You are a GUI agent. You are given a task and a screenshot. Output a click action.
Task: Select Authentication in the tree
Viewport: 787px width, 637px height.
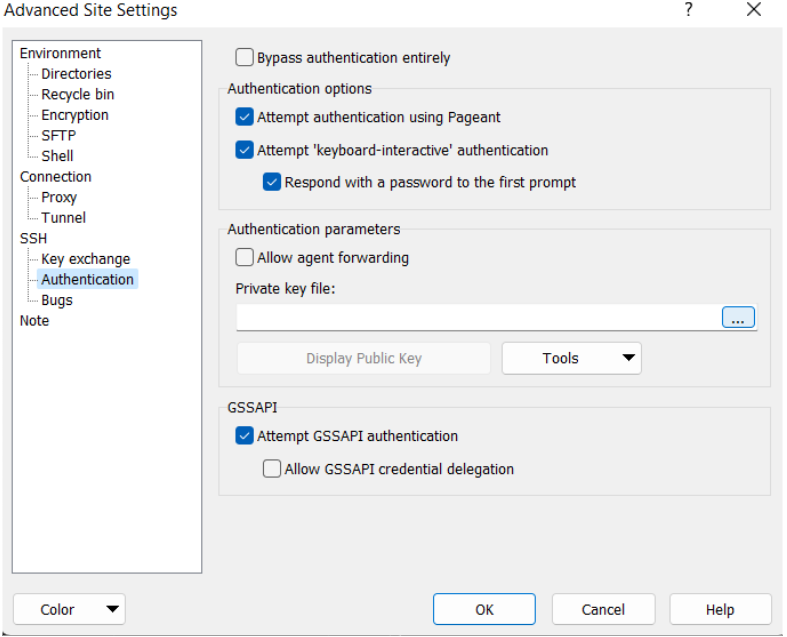(87, 280)
